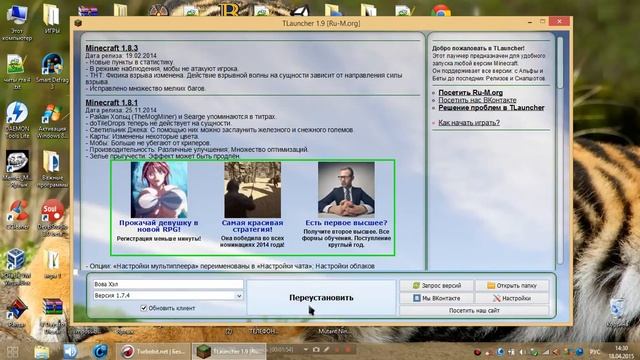This screenshot has height=360, width=640.
Task: Click the nickname field containing Вова Хэл
Action: [168, 284]
